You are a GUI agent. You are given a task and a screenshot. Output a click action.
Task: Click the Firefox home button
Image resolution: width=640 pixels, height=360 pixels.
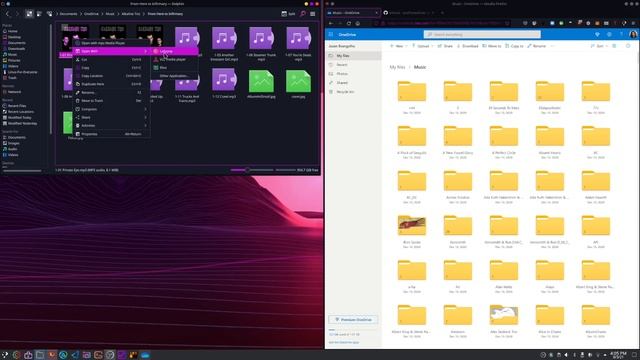tap(358, 24)
